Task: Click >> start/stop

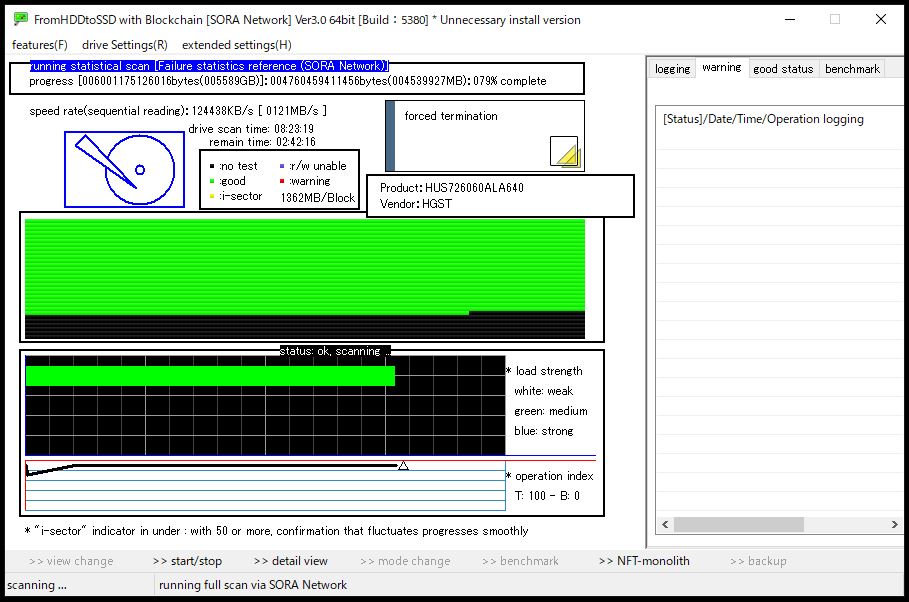Action: pos(187,561)
